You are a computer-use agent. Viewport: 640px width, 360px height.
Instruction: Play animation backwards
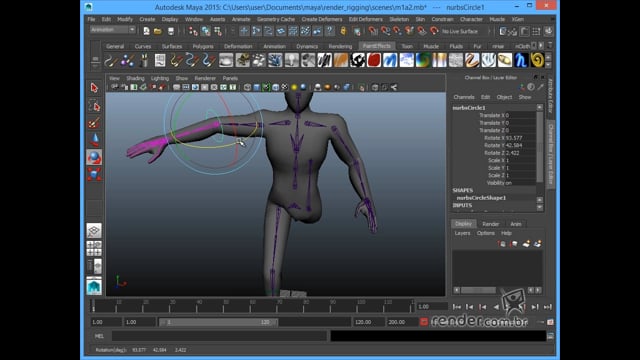pyautogui.click(x=496, y=307)
